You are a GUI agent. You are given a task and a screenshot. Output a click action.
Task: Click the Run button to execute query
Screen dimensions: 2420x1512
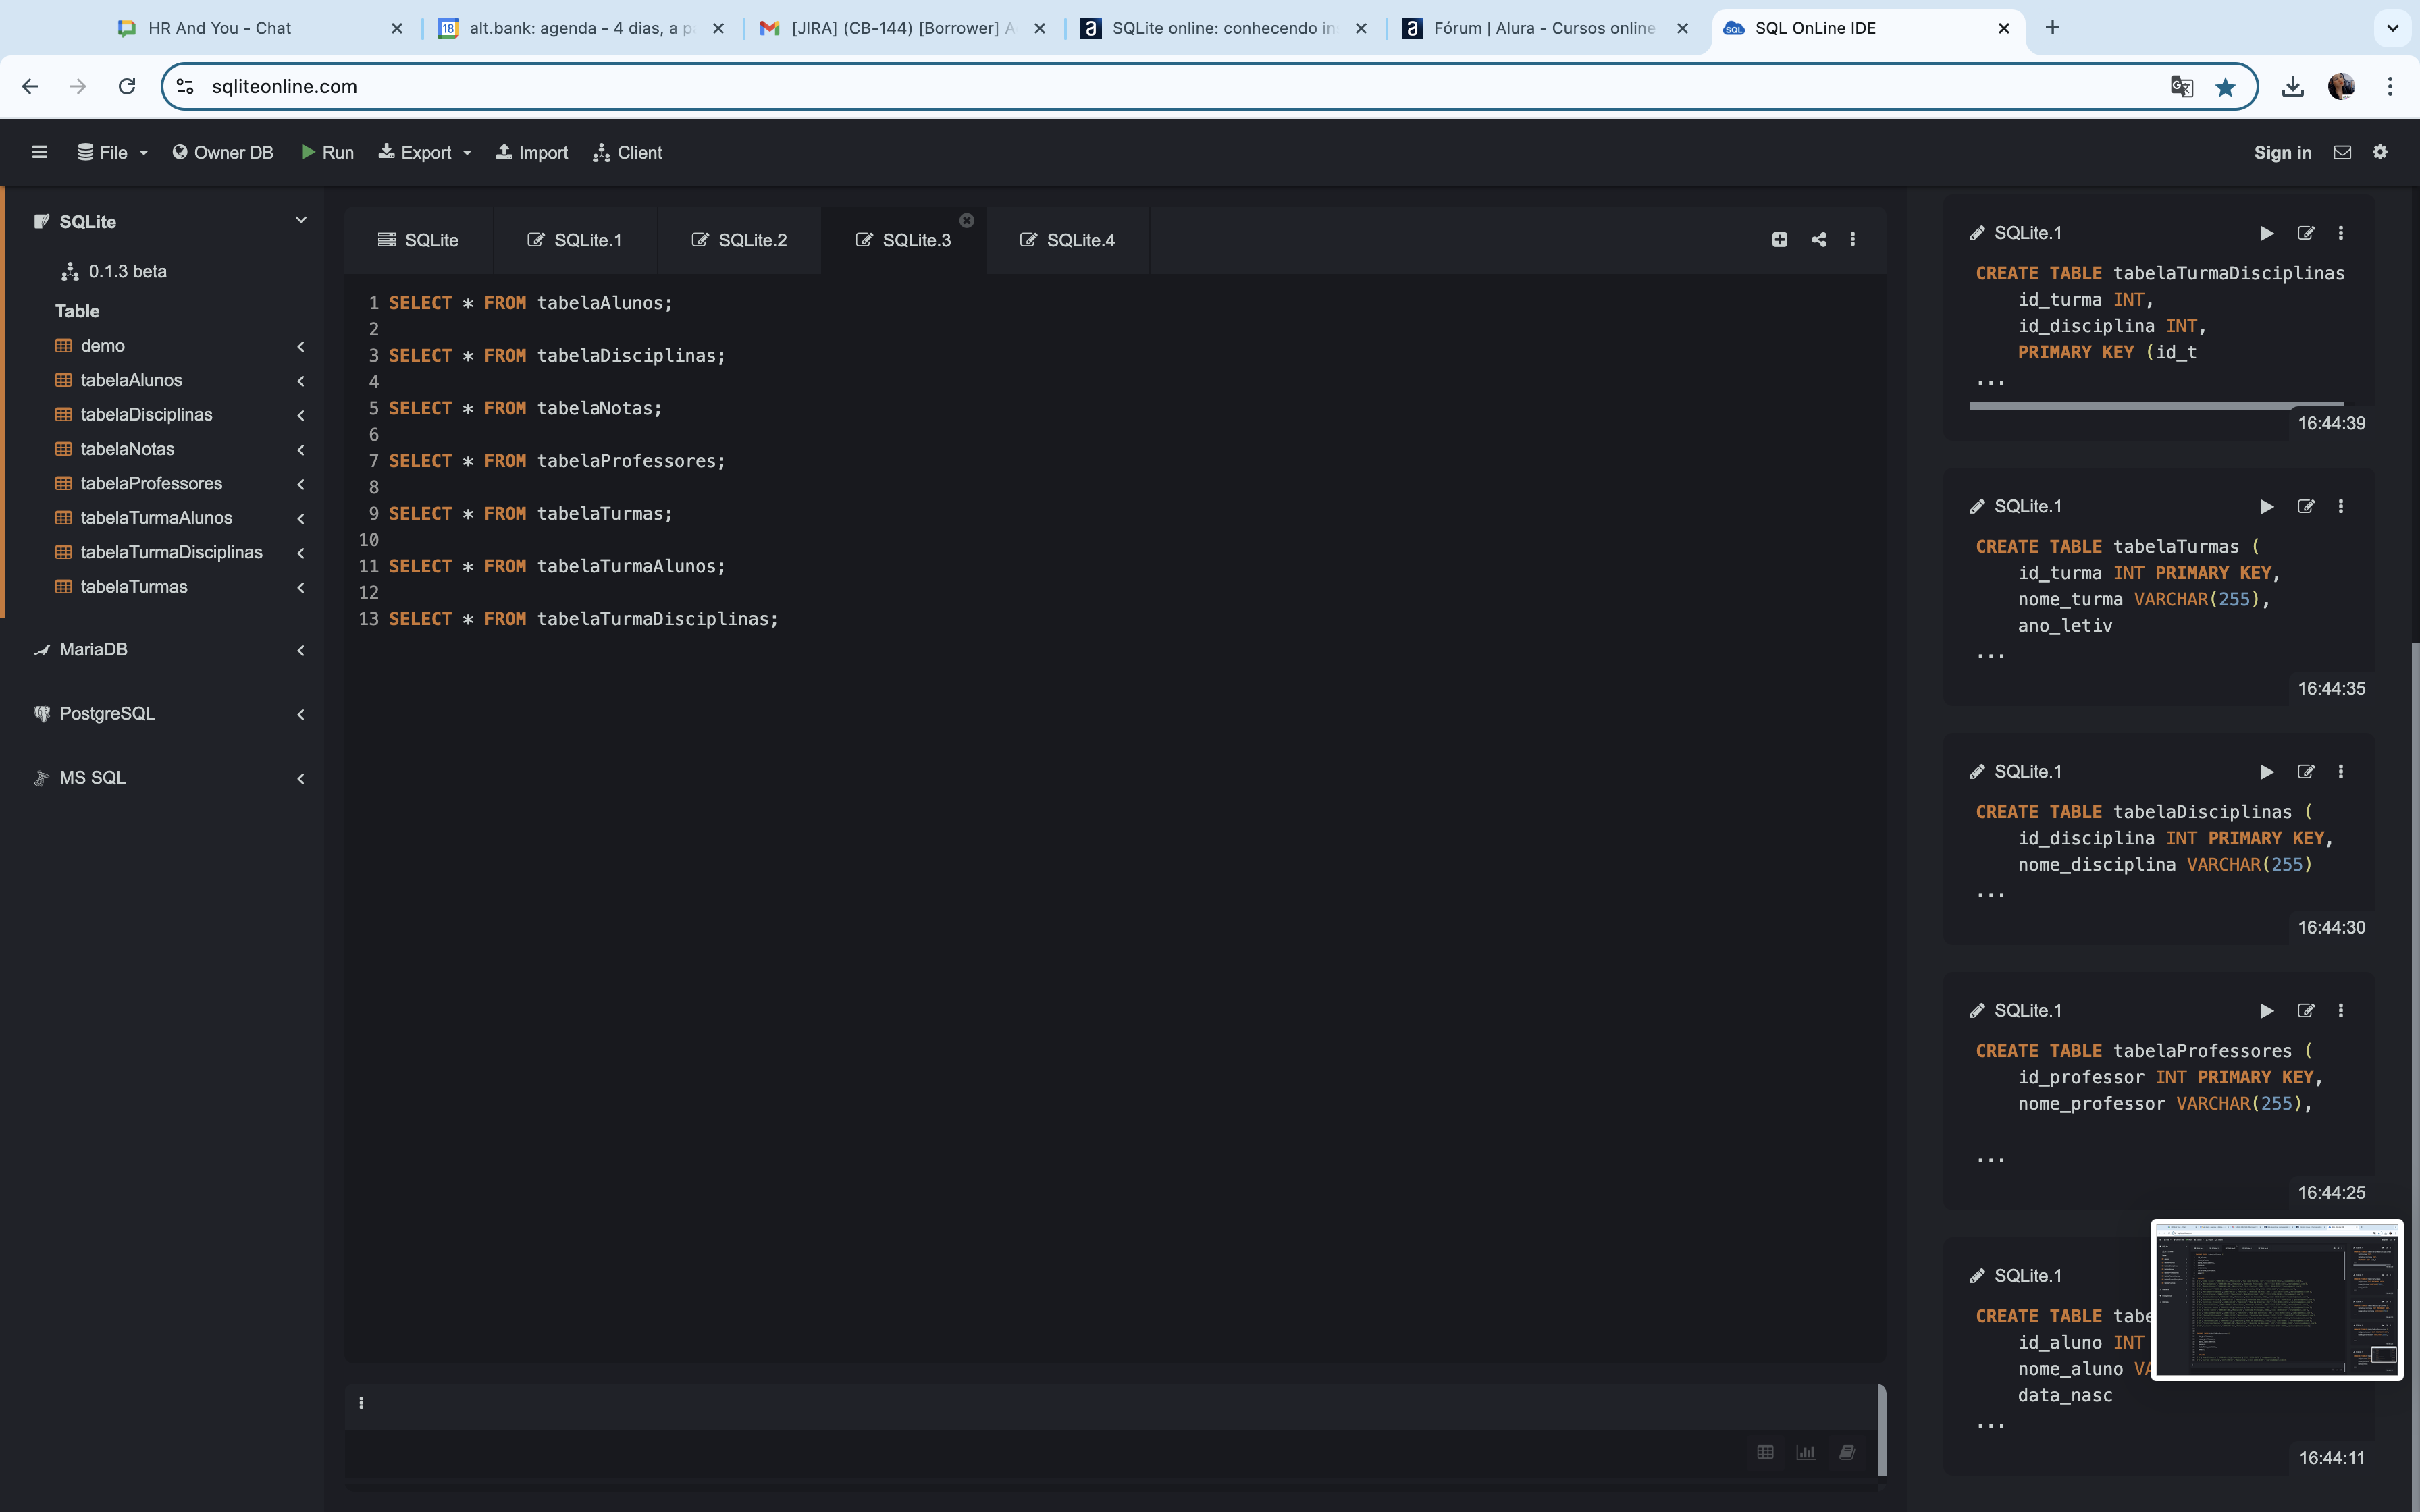[326, 153]
